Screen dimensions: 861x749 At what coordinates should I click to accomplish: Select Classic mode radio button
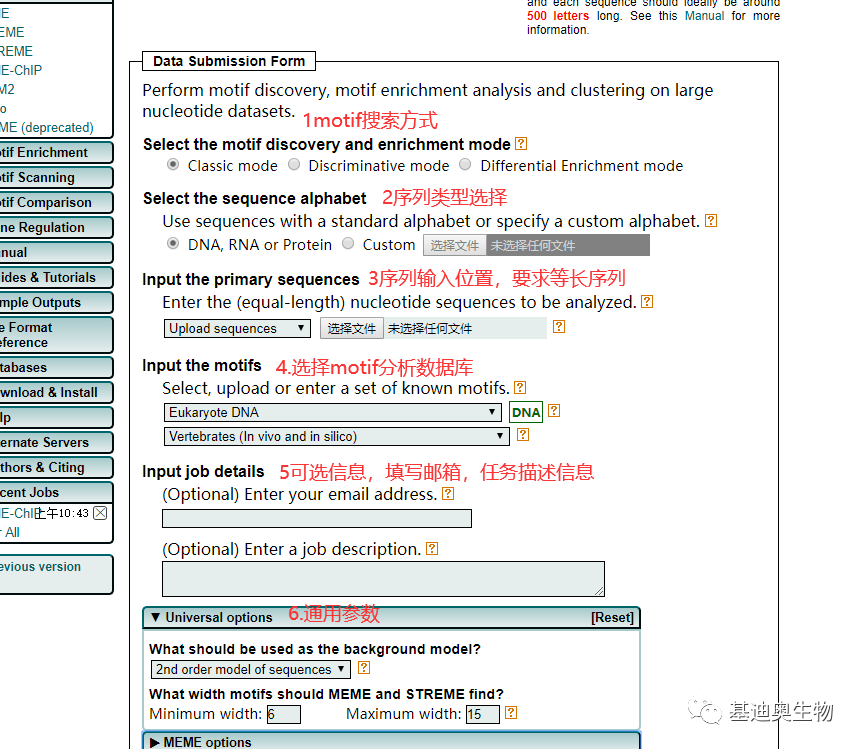173,164
